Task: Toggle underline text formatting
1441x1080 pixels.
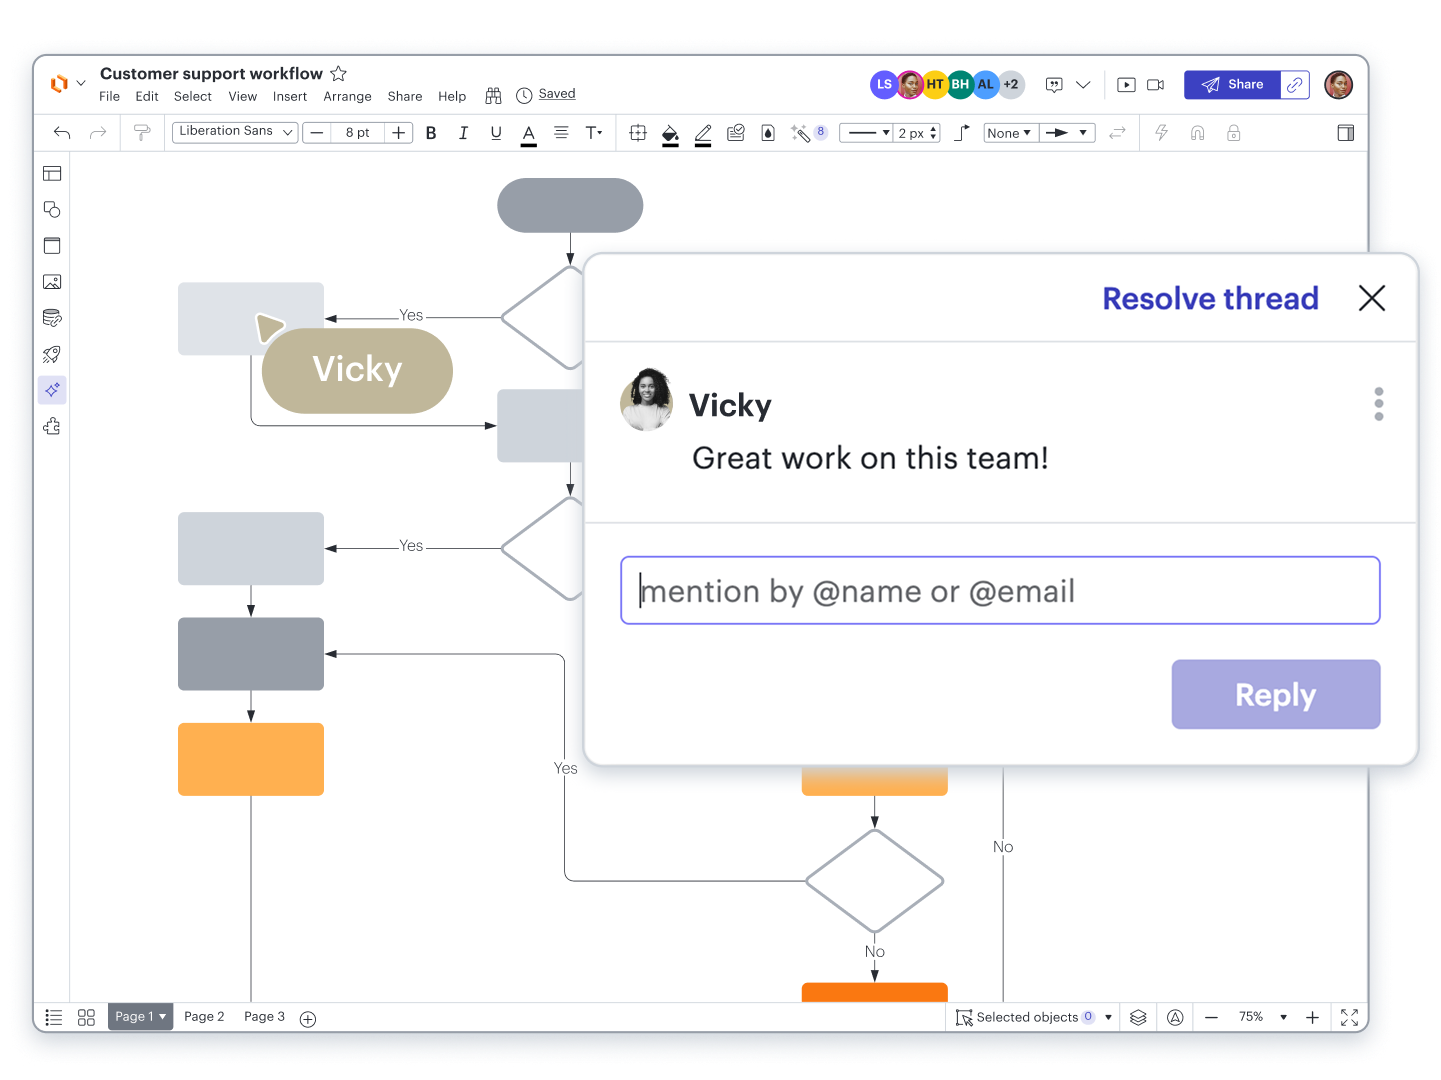Action: tap(496, 133)
